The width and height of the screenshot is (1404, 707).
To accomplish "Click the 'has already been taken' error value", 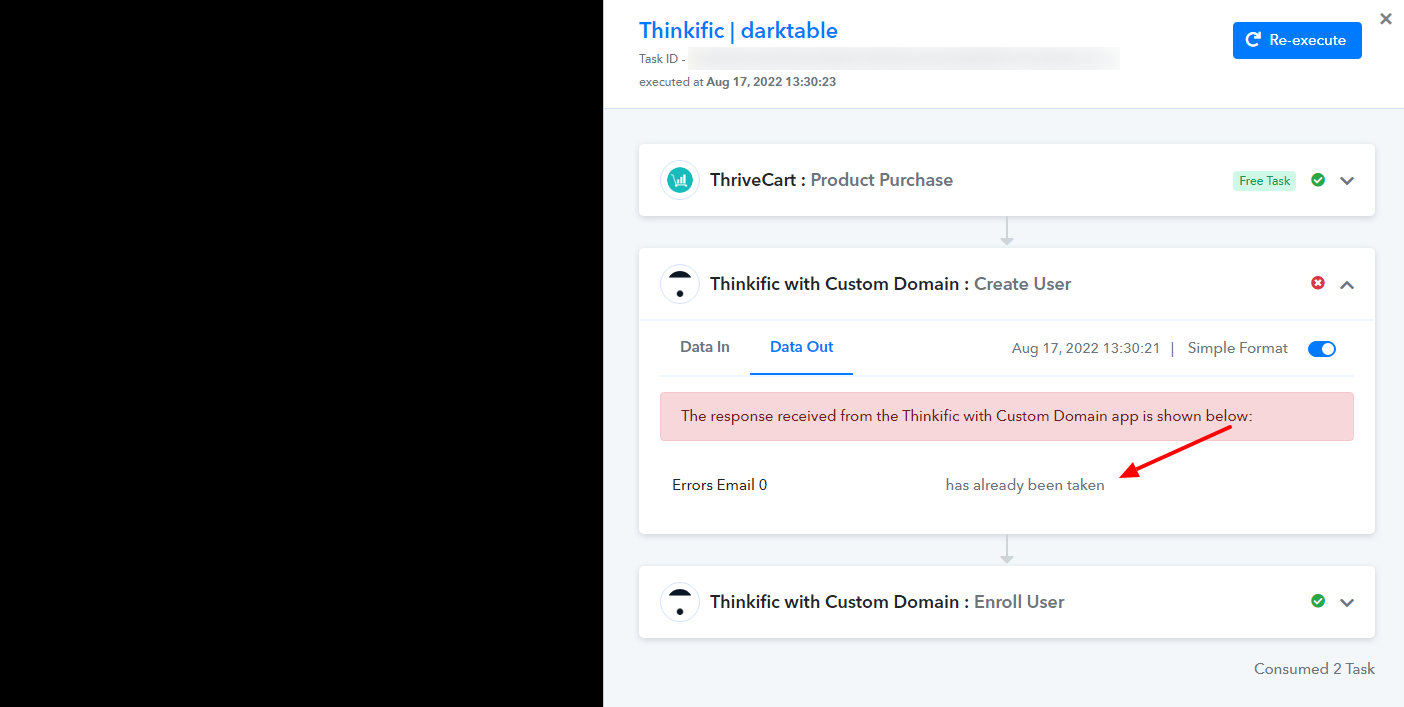I will pyautogui.click(x=1025, y=485).
